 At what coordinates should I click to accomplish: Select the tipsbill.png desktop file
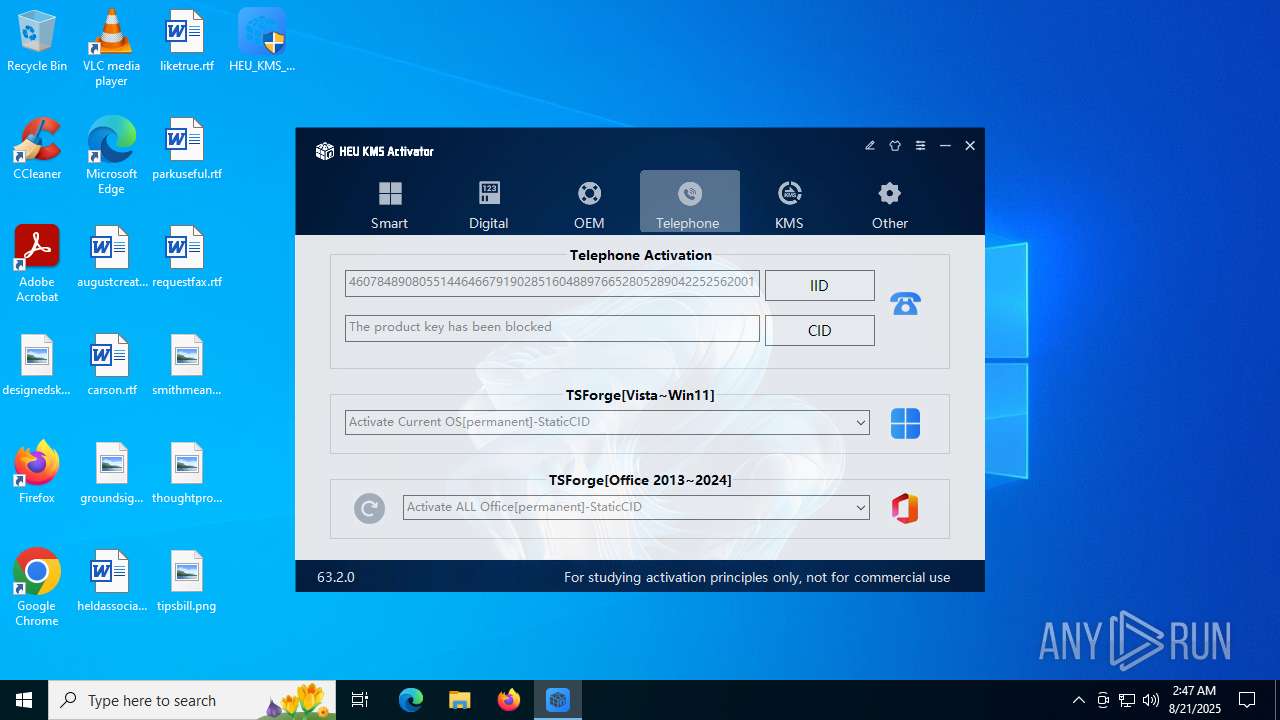[x=186, y=581]
